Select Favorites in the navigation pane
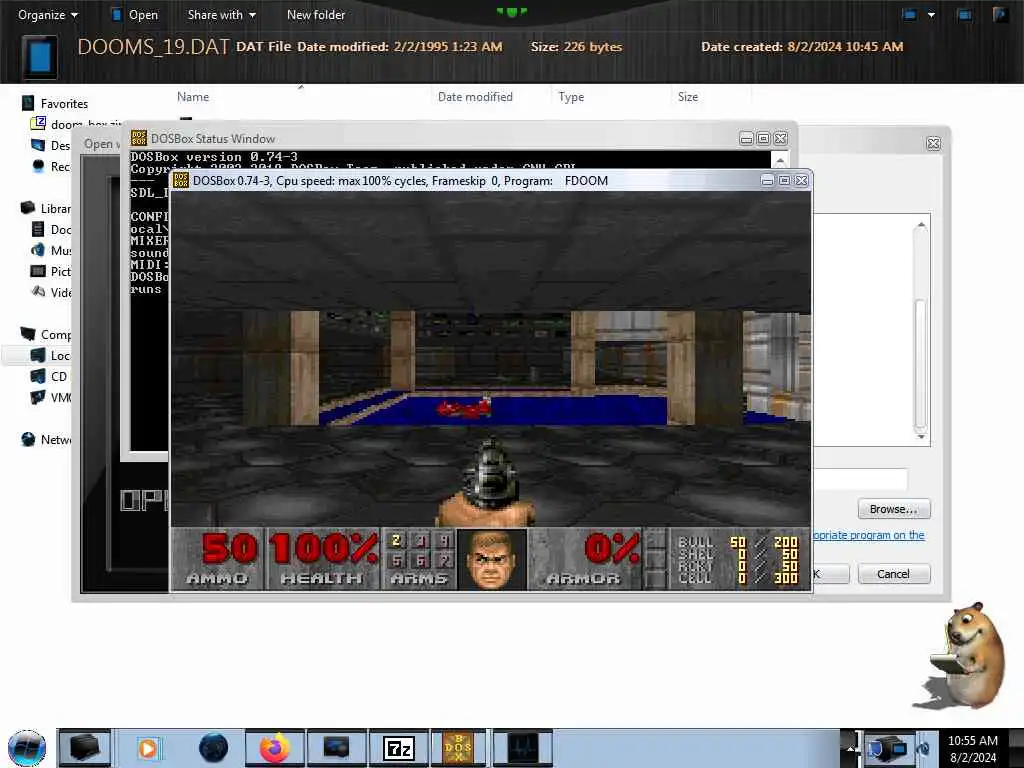 point(55,103)
